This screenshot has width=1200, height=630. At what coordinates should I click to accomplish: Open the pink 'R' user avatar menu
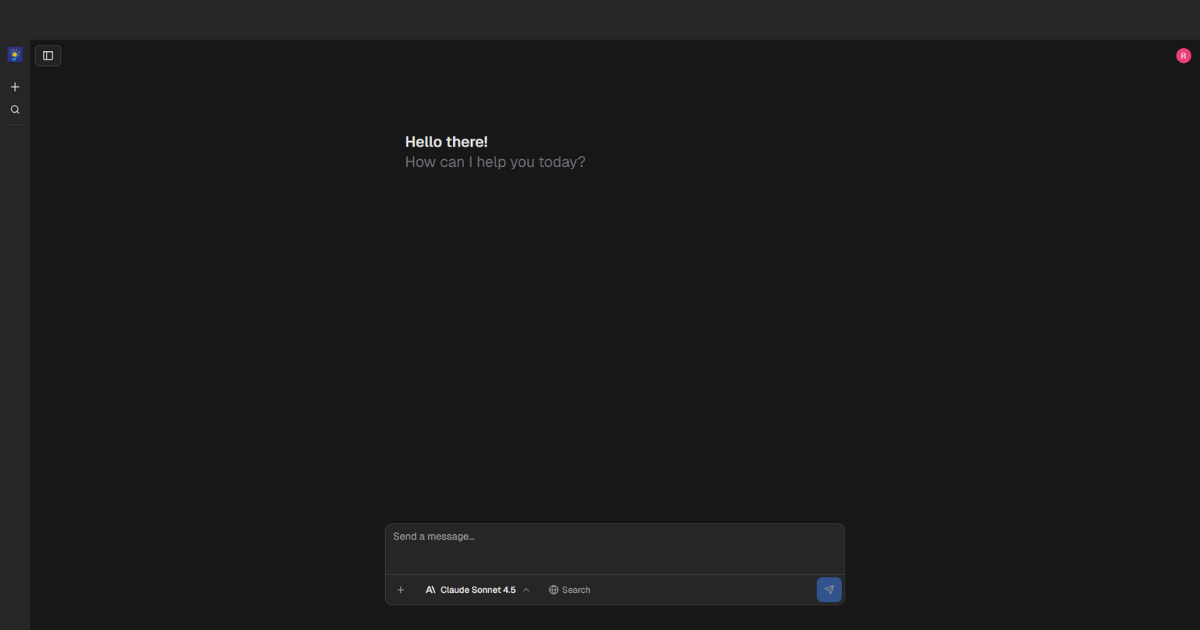[1183, 56]
